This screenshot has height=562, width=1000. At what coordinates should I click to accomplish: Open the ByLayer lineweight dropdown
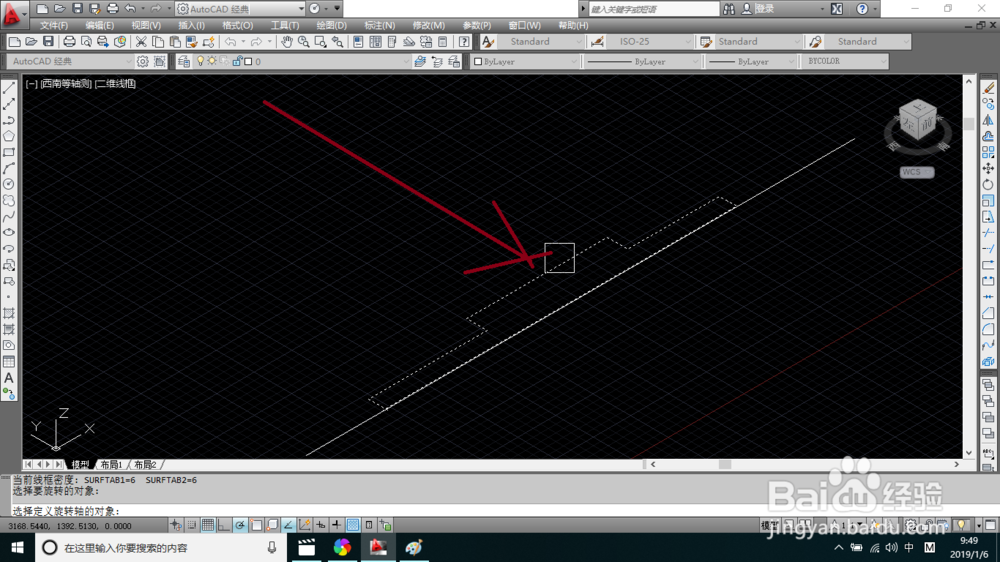pos(751,61)
